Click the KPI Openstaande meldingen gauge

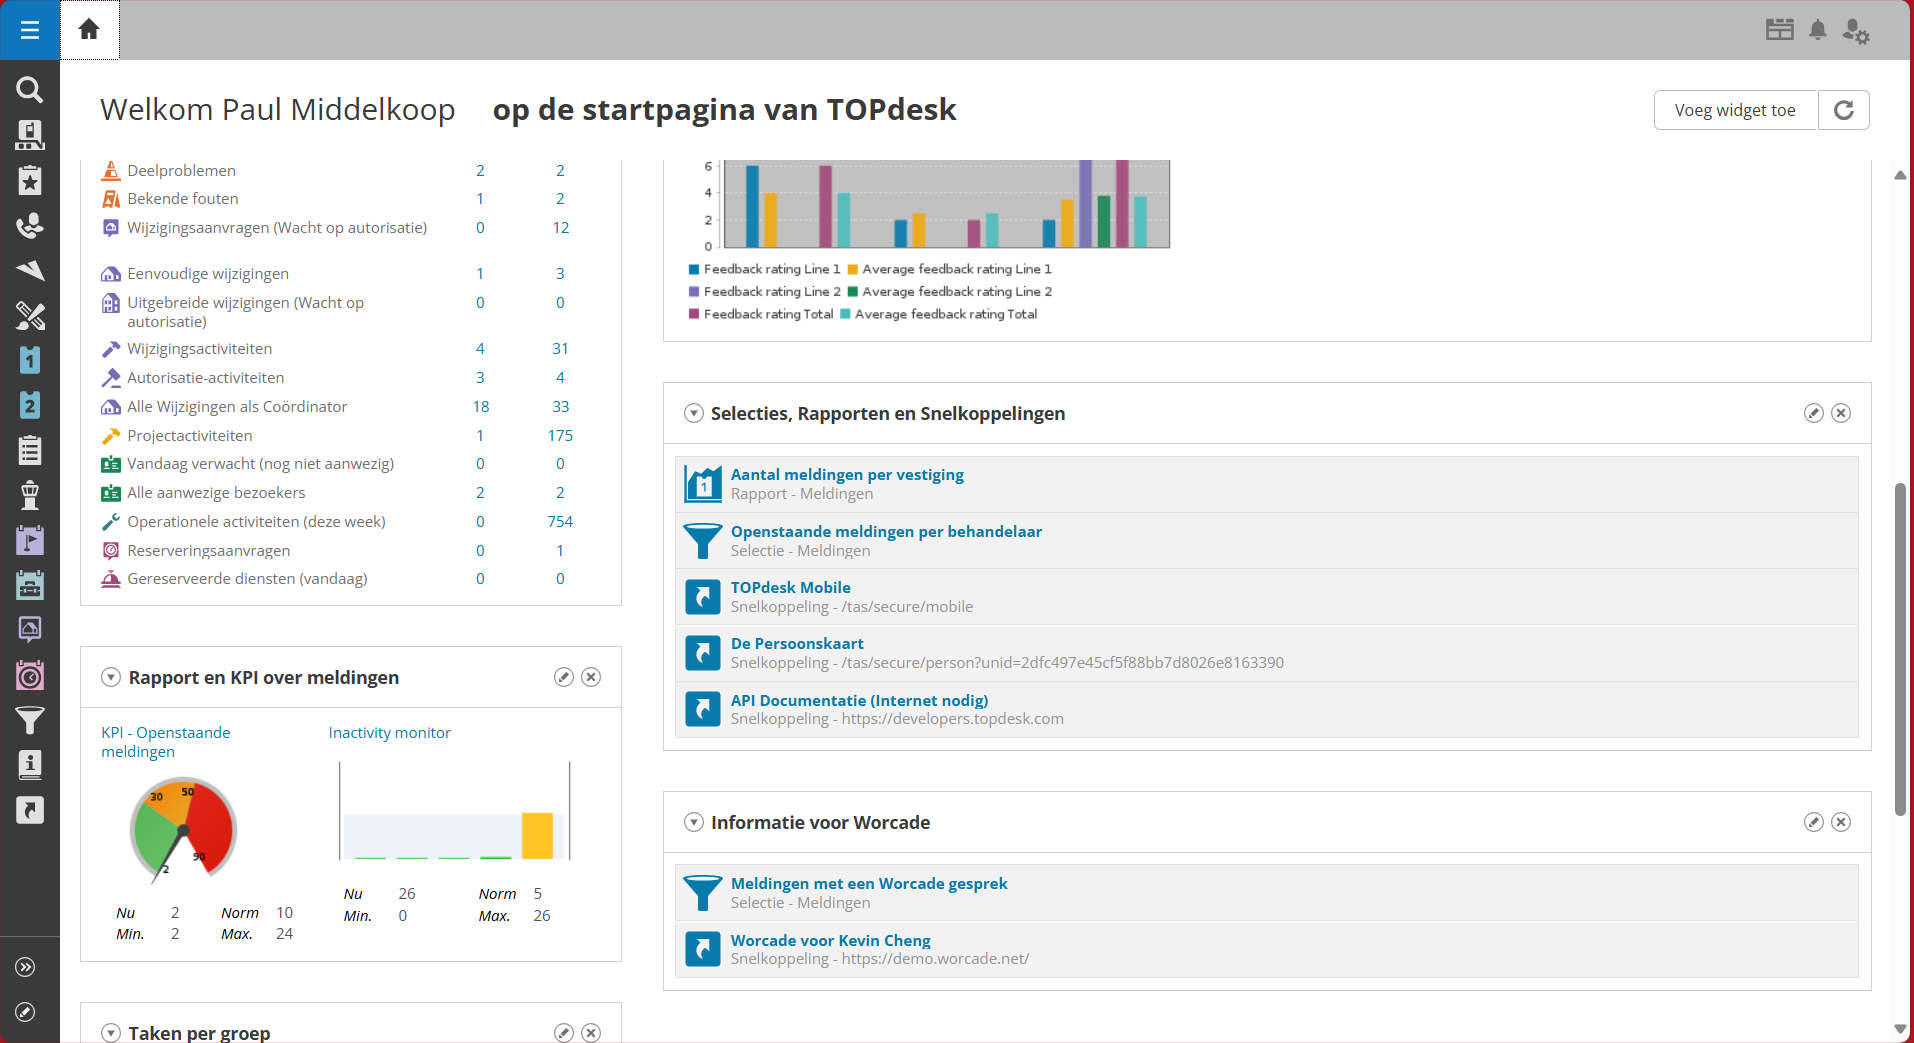click(x=183, y=829)
